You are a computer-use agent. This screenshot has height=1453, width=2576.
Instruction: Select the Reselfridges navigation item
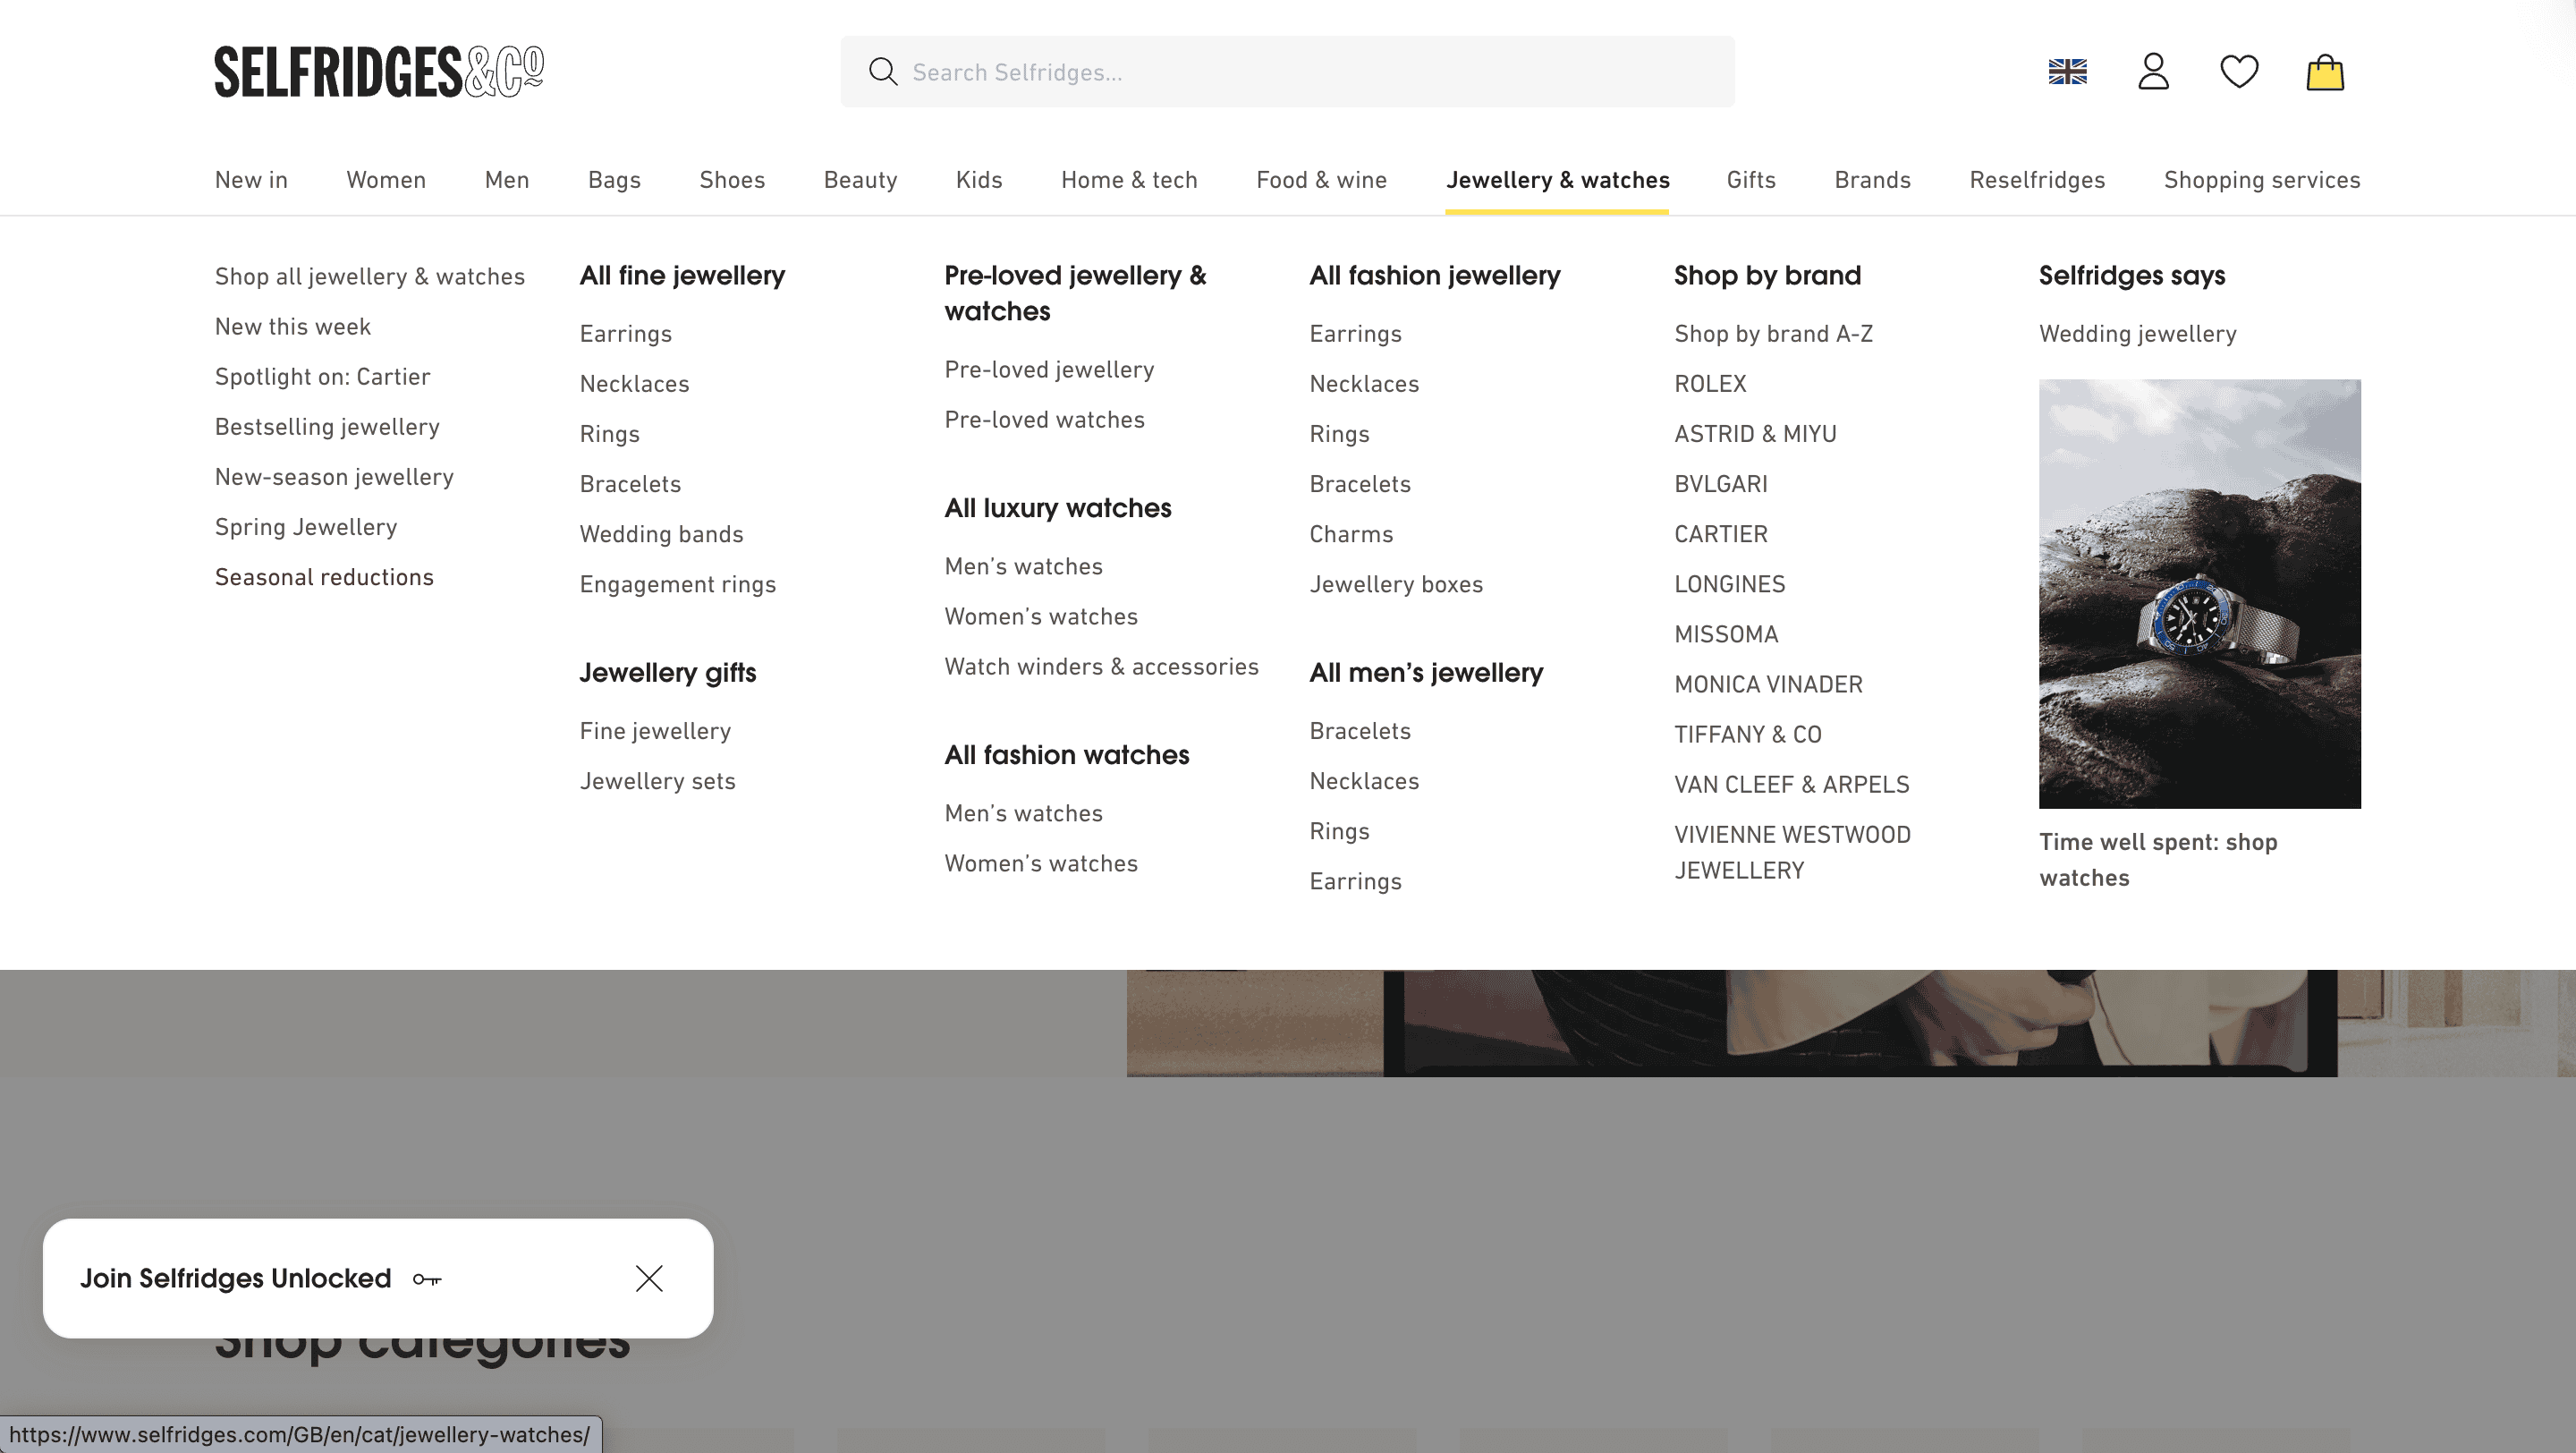(x=2037, y=180)
